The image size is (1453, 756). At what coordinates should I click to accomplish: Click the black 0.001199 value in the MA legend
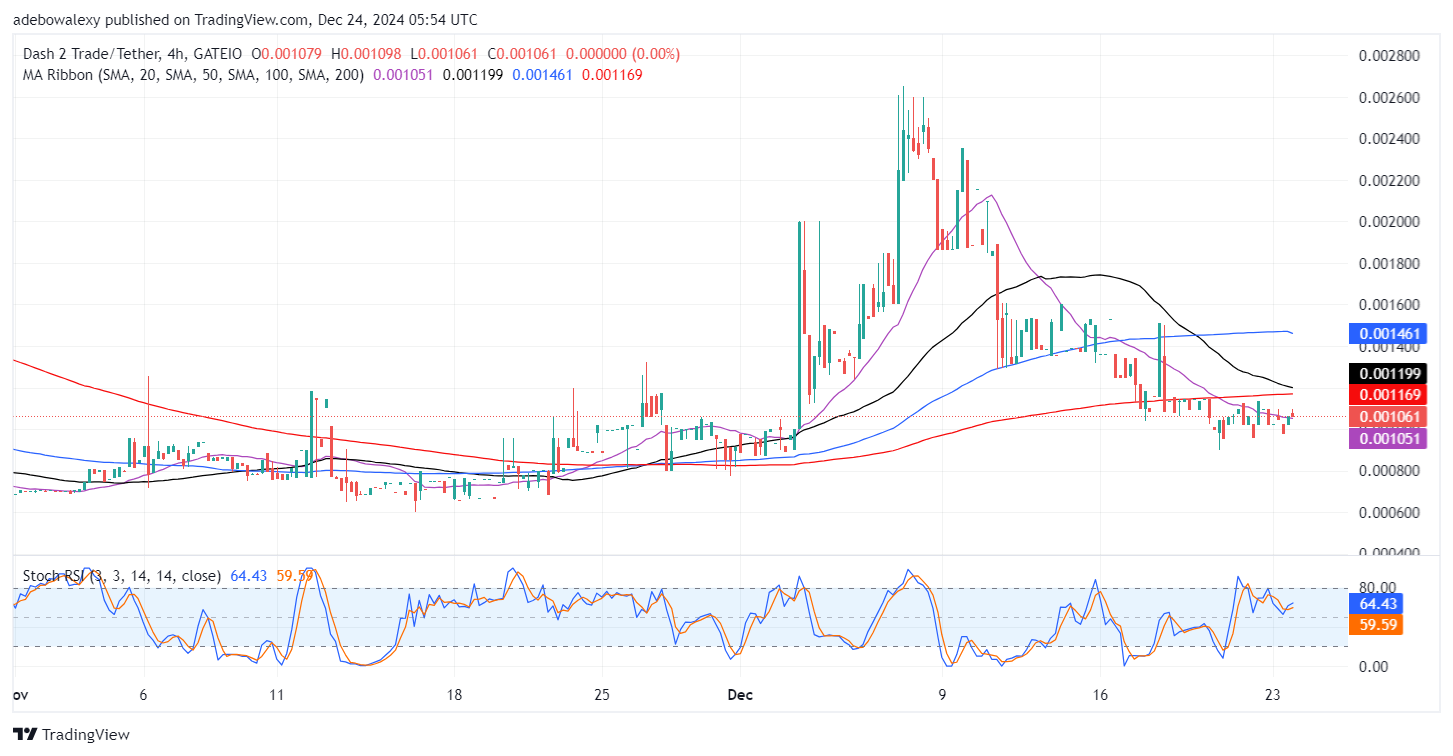click(x=473, y=74)
